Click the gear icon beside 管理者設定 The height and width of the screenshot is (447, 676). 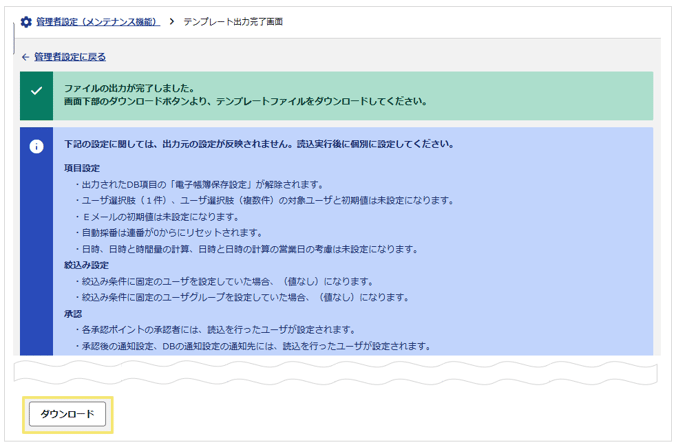26,22
